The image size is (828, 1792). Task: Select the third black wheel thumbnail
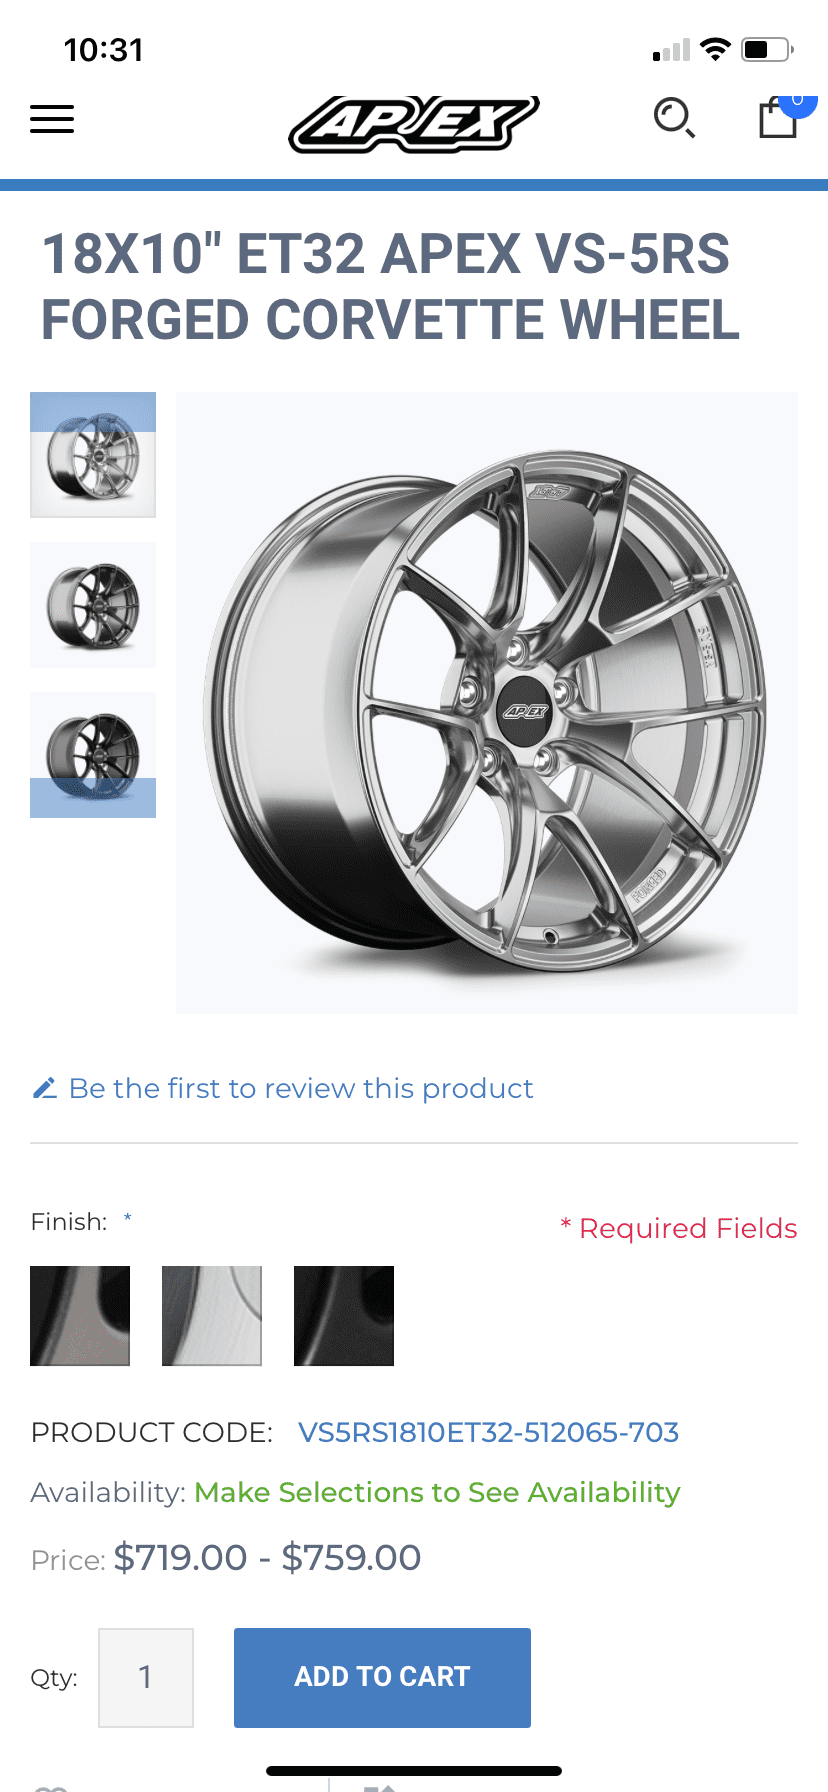[x=93, y=755]
